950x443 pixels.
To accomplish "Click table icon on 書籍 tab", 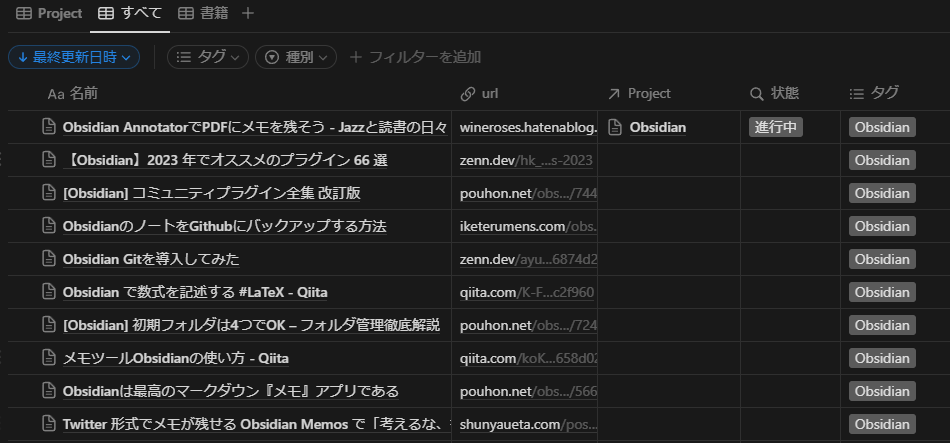I will tap(187, 14).
